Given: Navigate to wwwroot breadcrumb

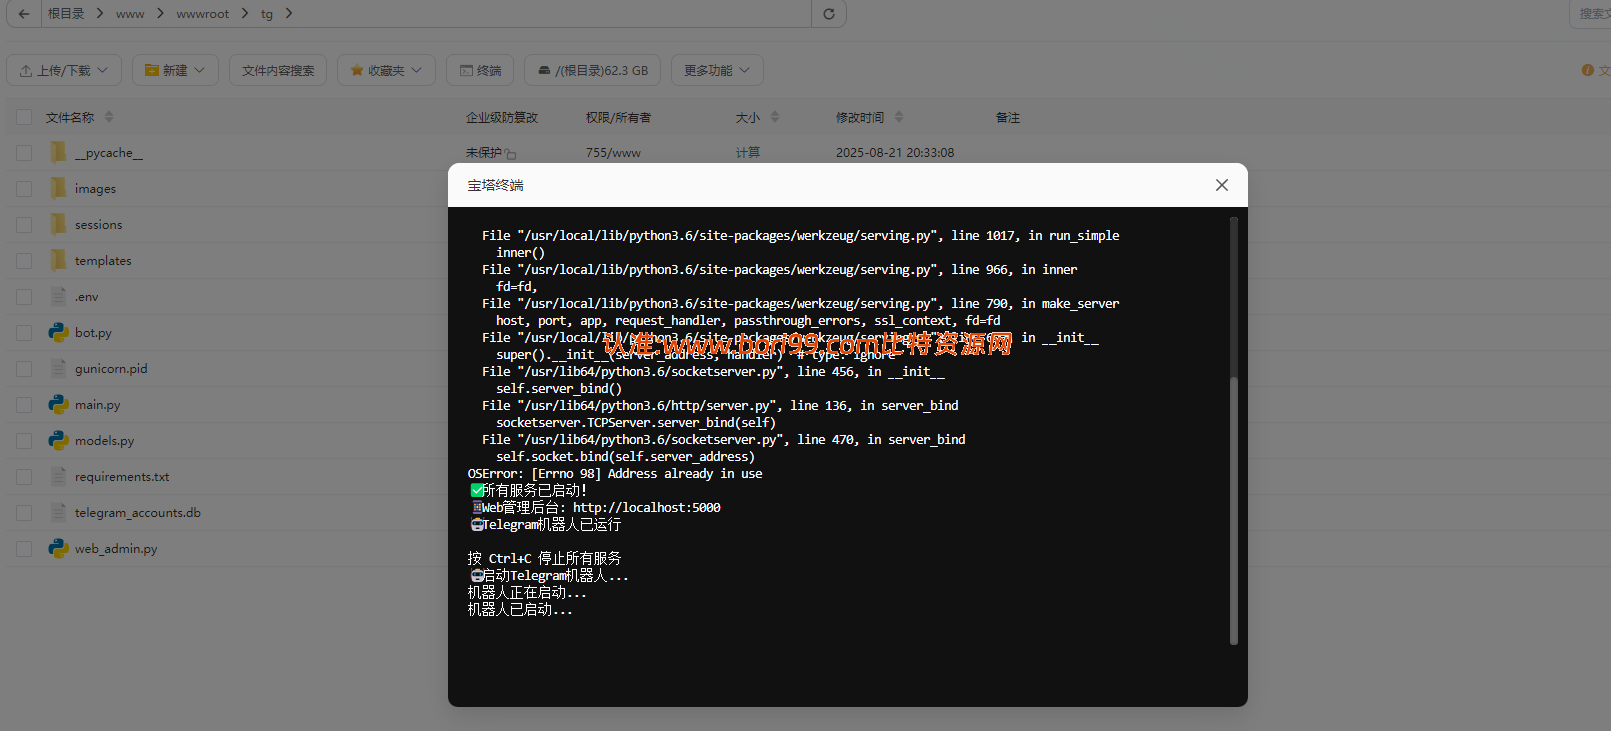Looking at the screenshot, I should coord(203,14).
